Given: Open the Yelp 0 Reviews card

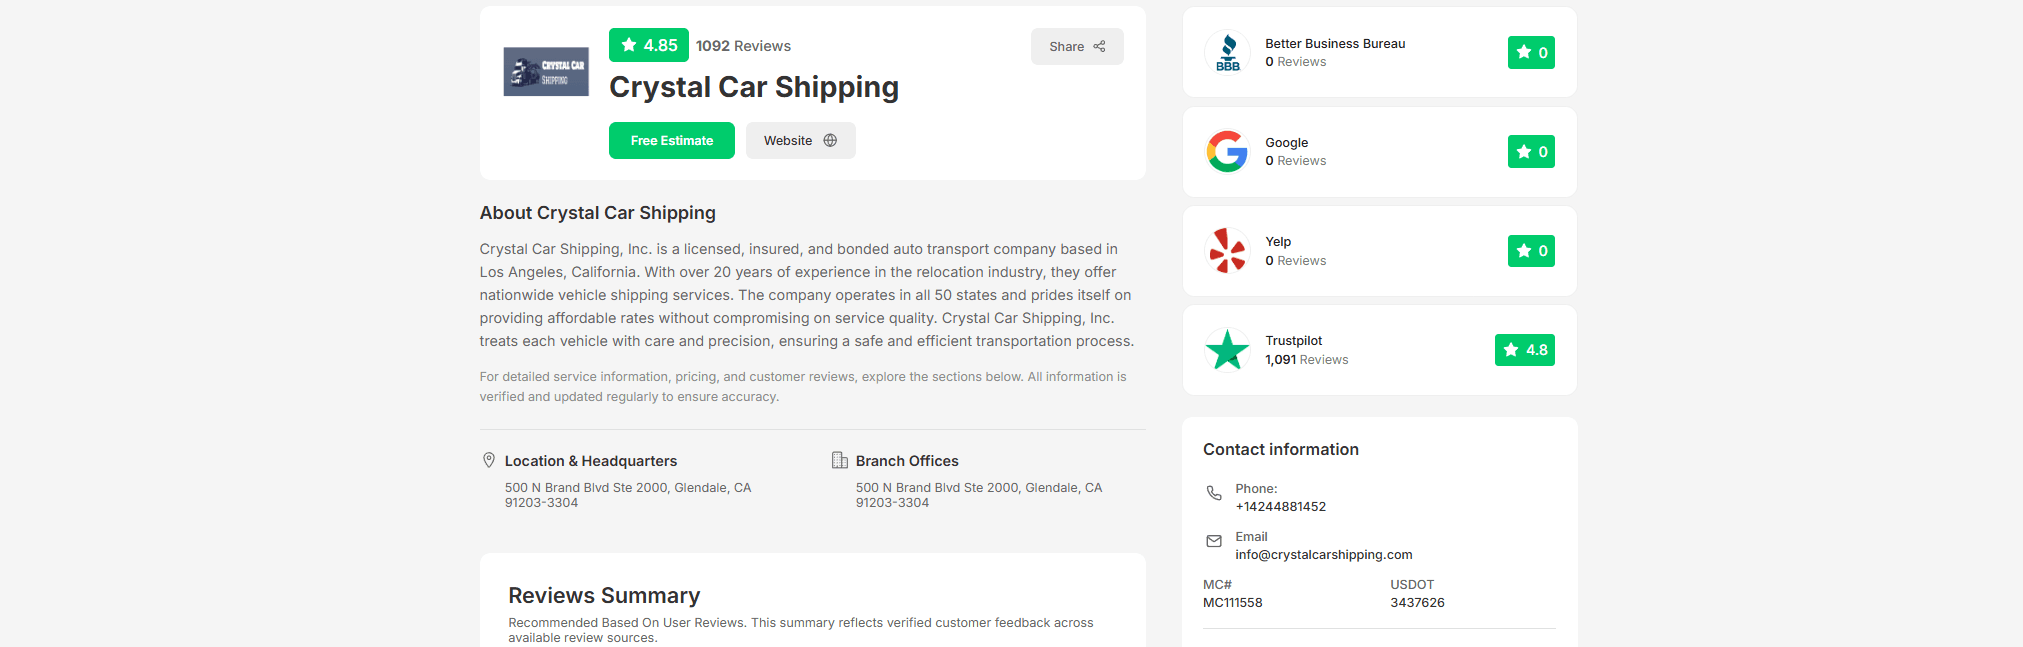Looking at the screenshot, I should pos(1380,251).
